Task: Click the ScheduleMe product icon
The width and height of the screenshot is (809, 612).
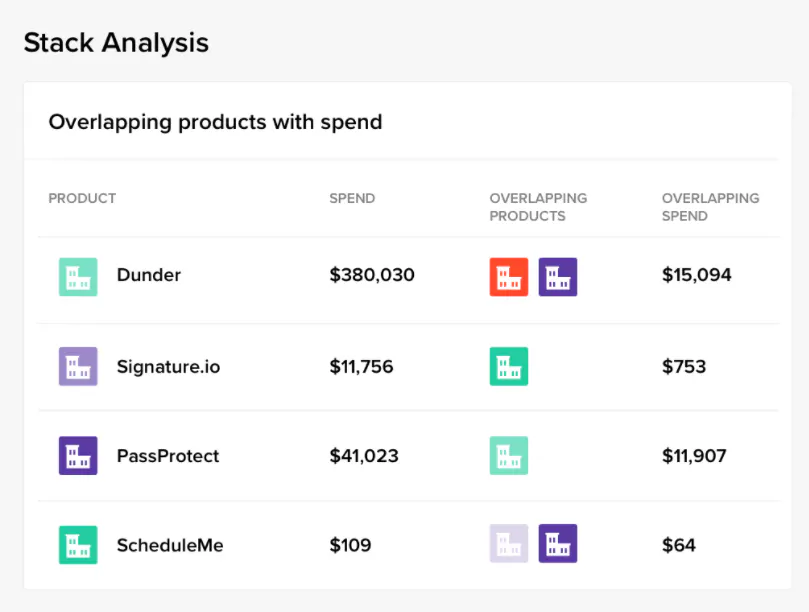Action: (78, 545)
